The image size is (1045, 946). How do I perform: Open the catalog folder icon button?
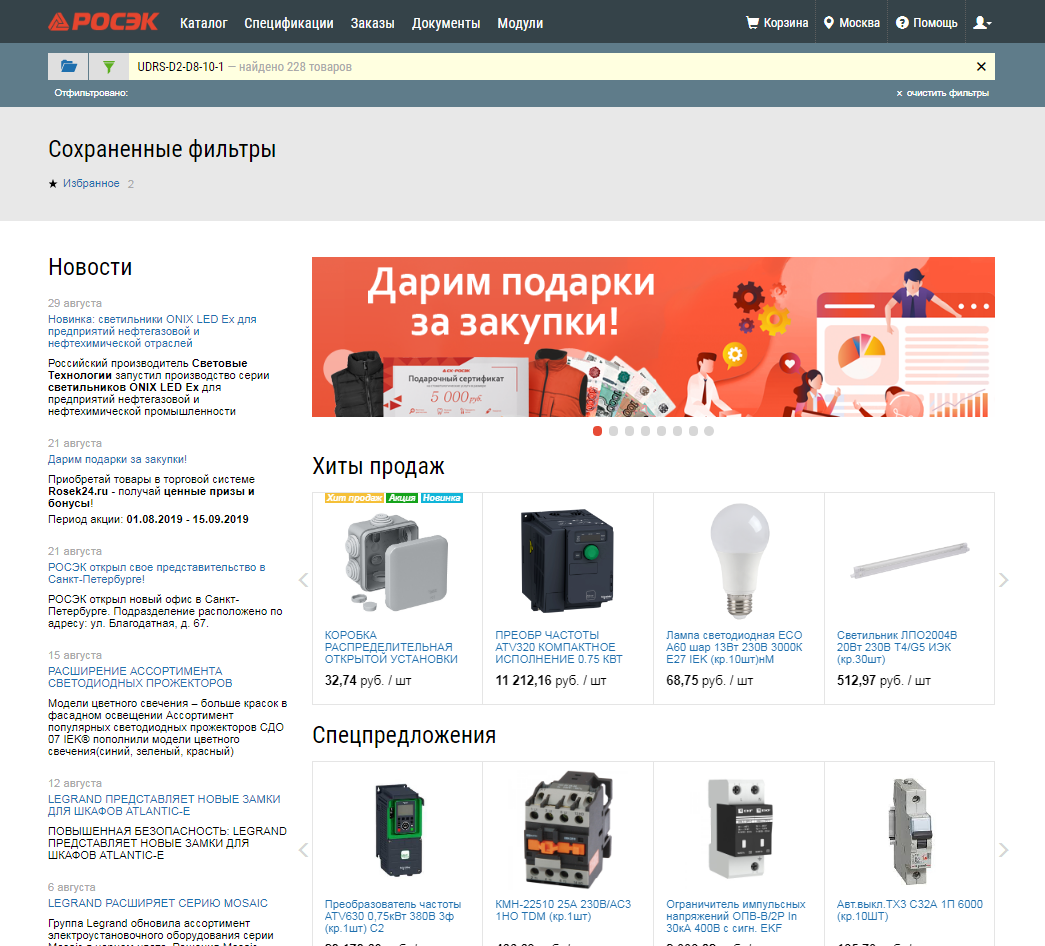68,67
